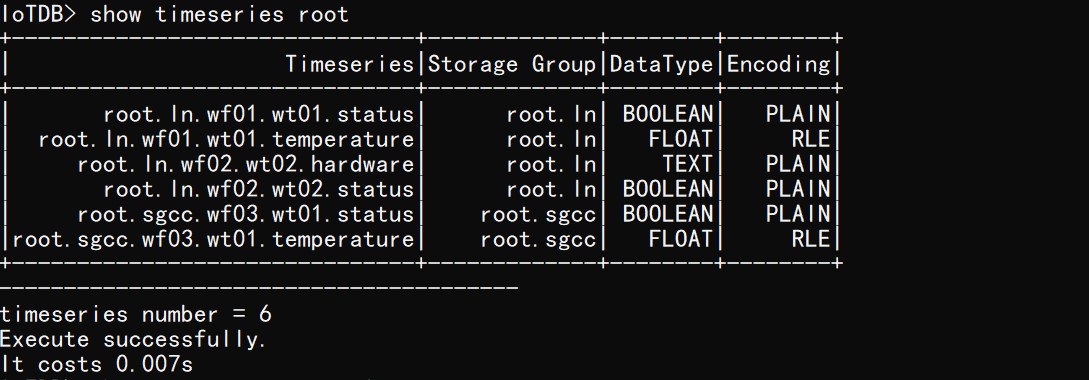
Task: Click root.sgcc storage group in last row
Action: coord(538,239)
